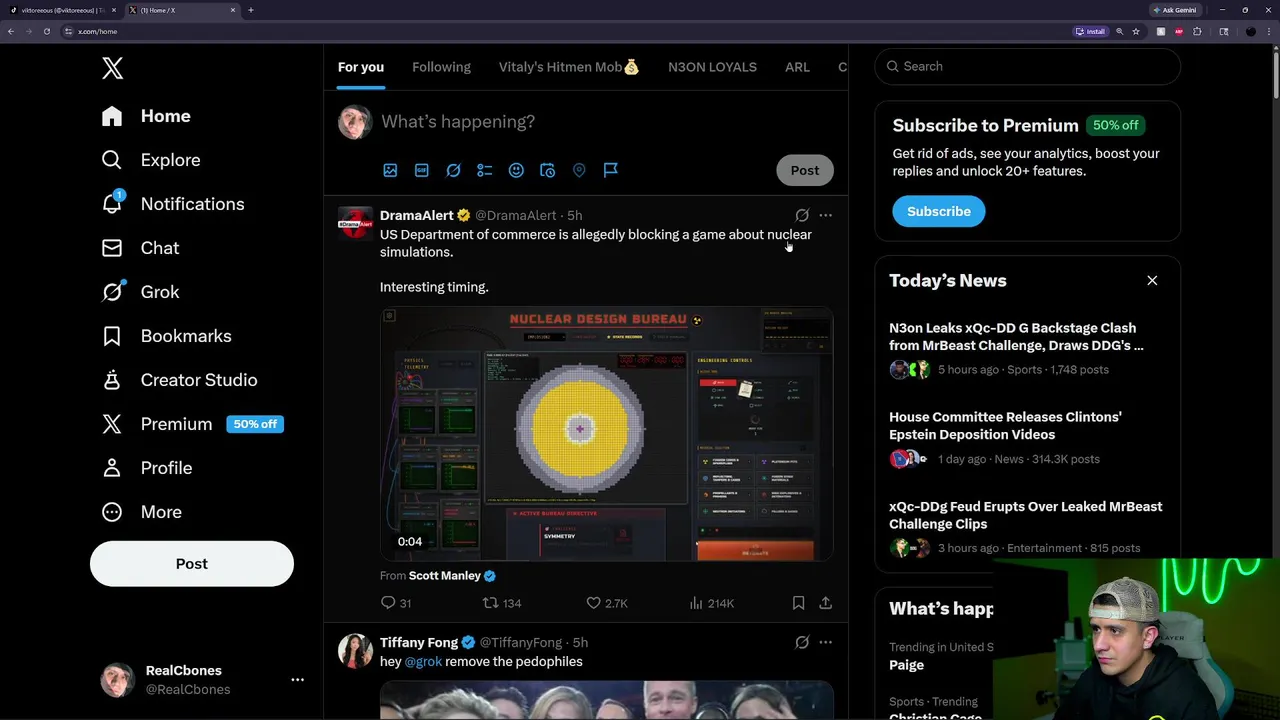Open Scott Manley's profile link
This screenshot has height=720, width=1280.
pos(445,576)
